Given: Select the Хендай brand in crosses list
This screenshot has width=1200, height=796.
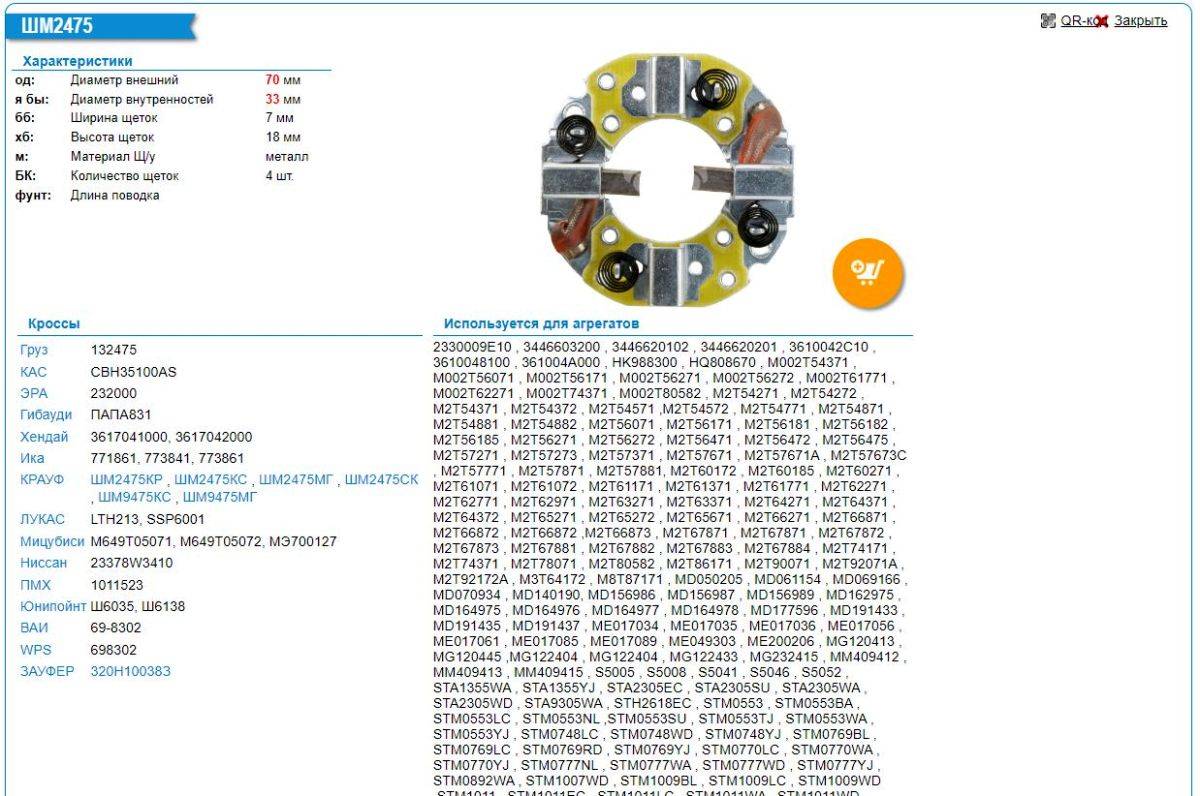Looking at the screenshot, I should pyautogui.click(x=44, y=437).
